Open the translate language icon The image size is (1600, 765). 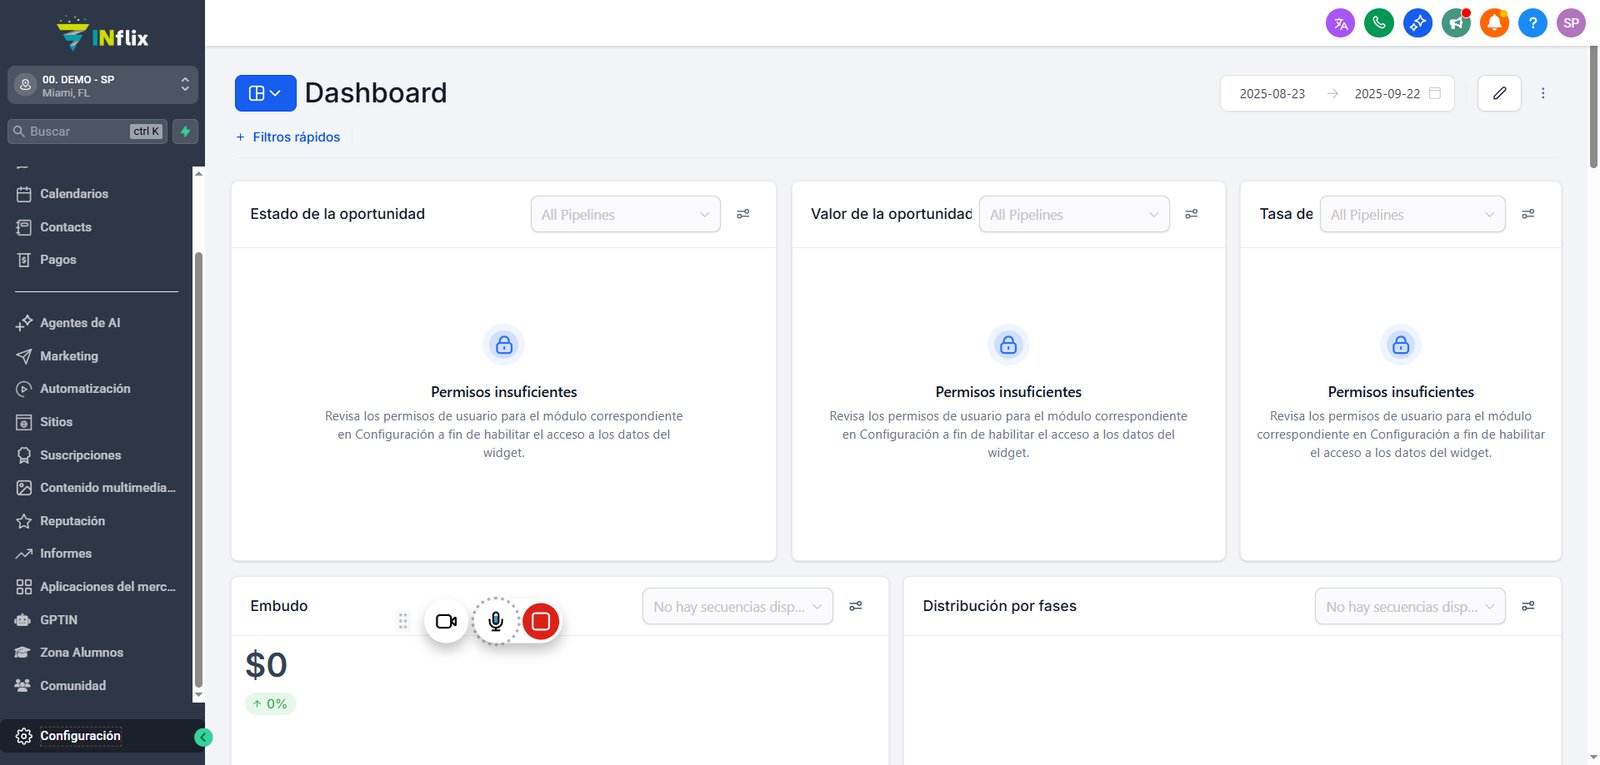pyautogui.click(x=1340, y=23)
